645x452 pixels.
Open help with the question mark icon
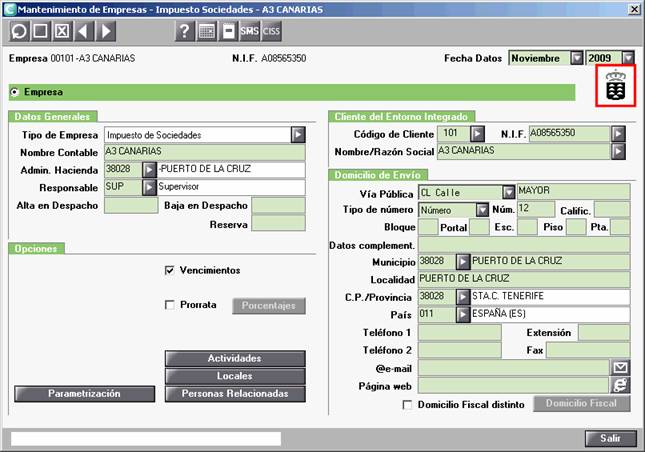pyautogui.click(x=185, y=31)
